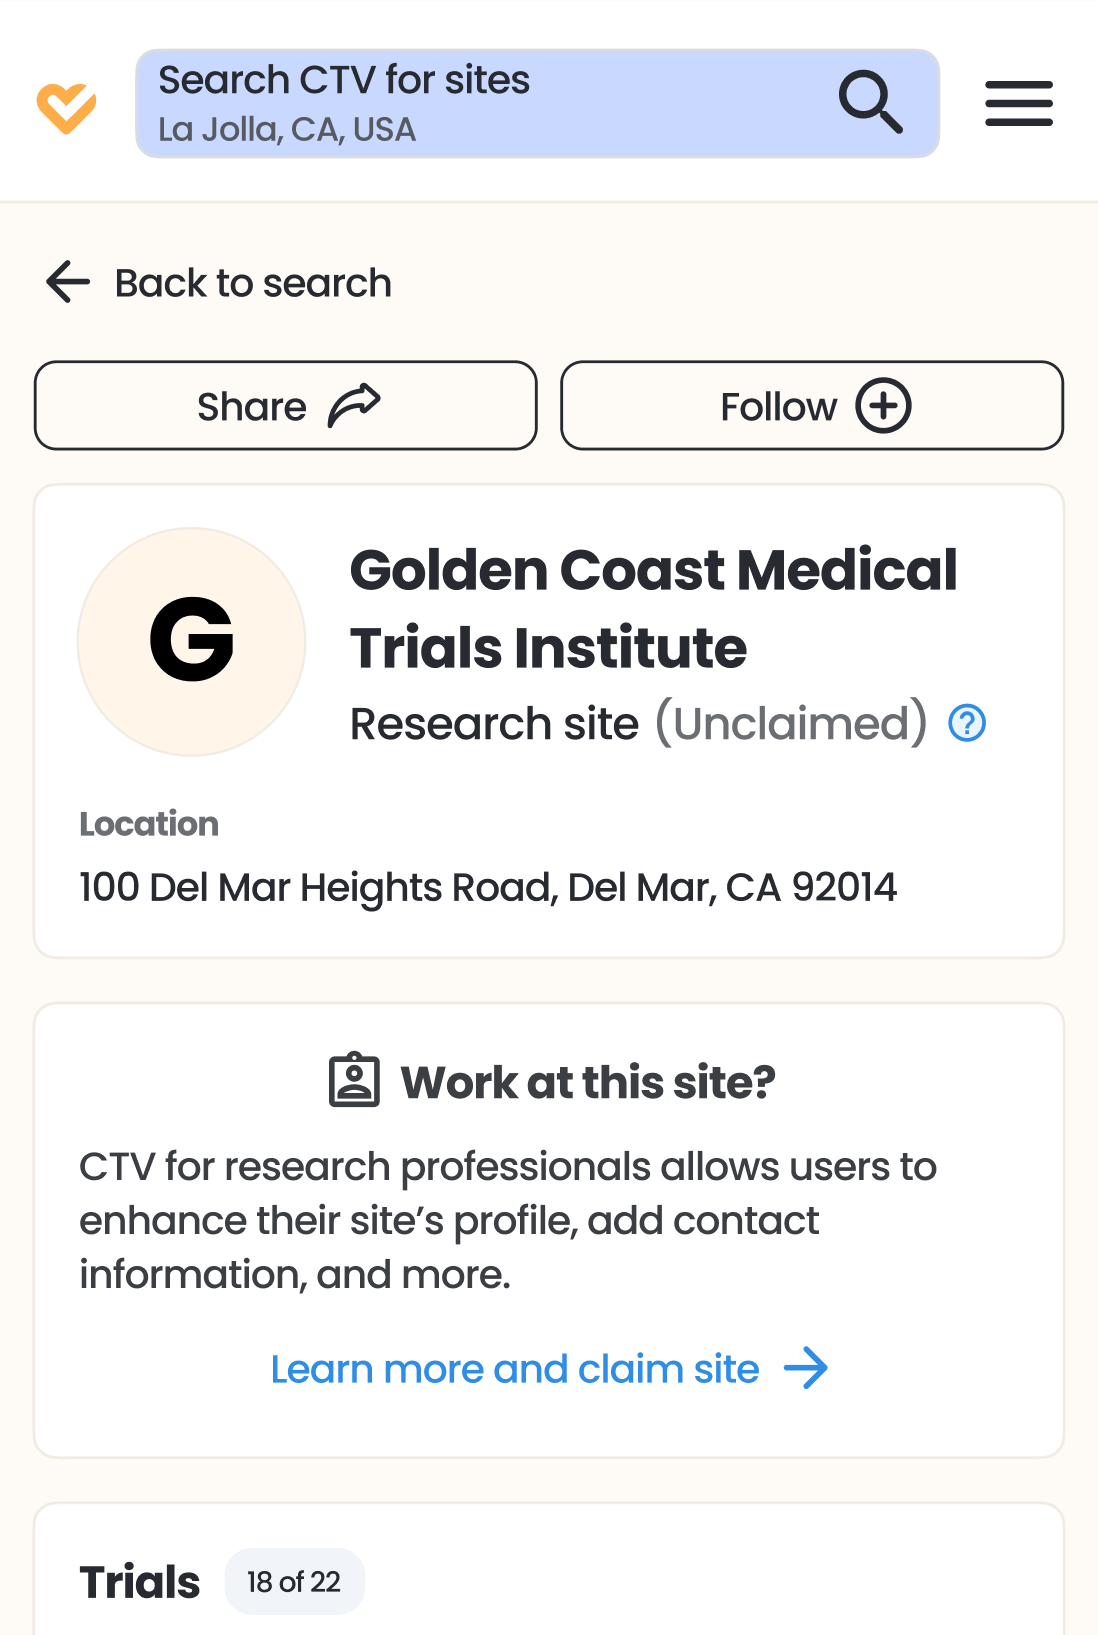Click the back arrow icon
Screen dimensions: 1098x1635
click(68, 282)
